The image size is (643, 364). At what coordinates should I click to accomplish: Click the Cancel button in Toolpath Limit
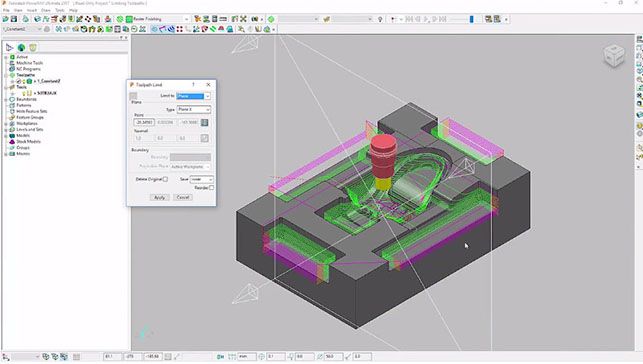coord(182,197)
